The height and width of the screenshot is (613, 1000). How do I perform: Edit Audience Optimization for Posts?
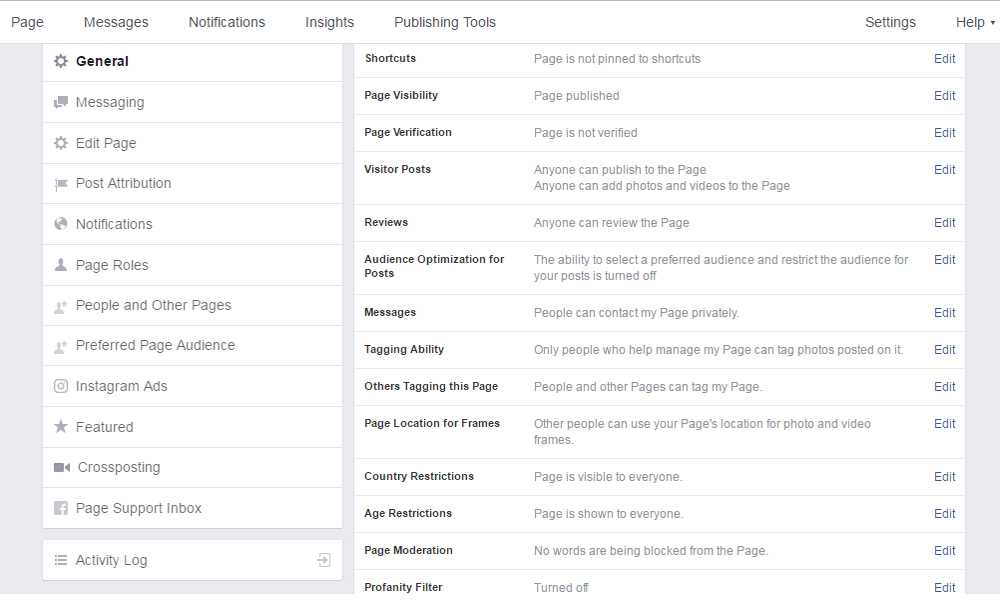945,260
